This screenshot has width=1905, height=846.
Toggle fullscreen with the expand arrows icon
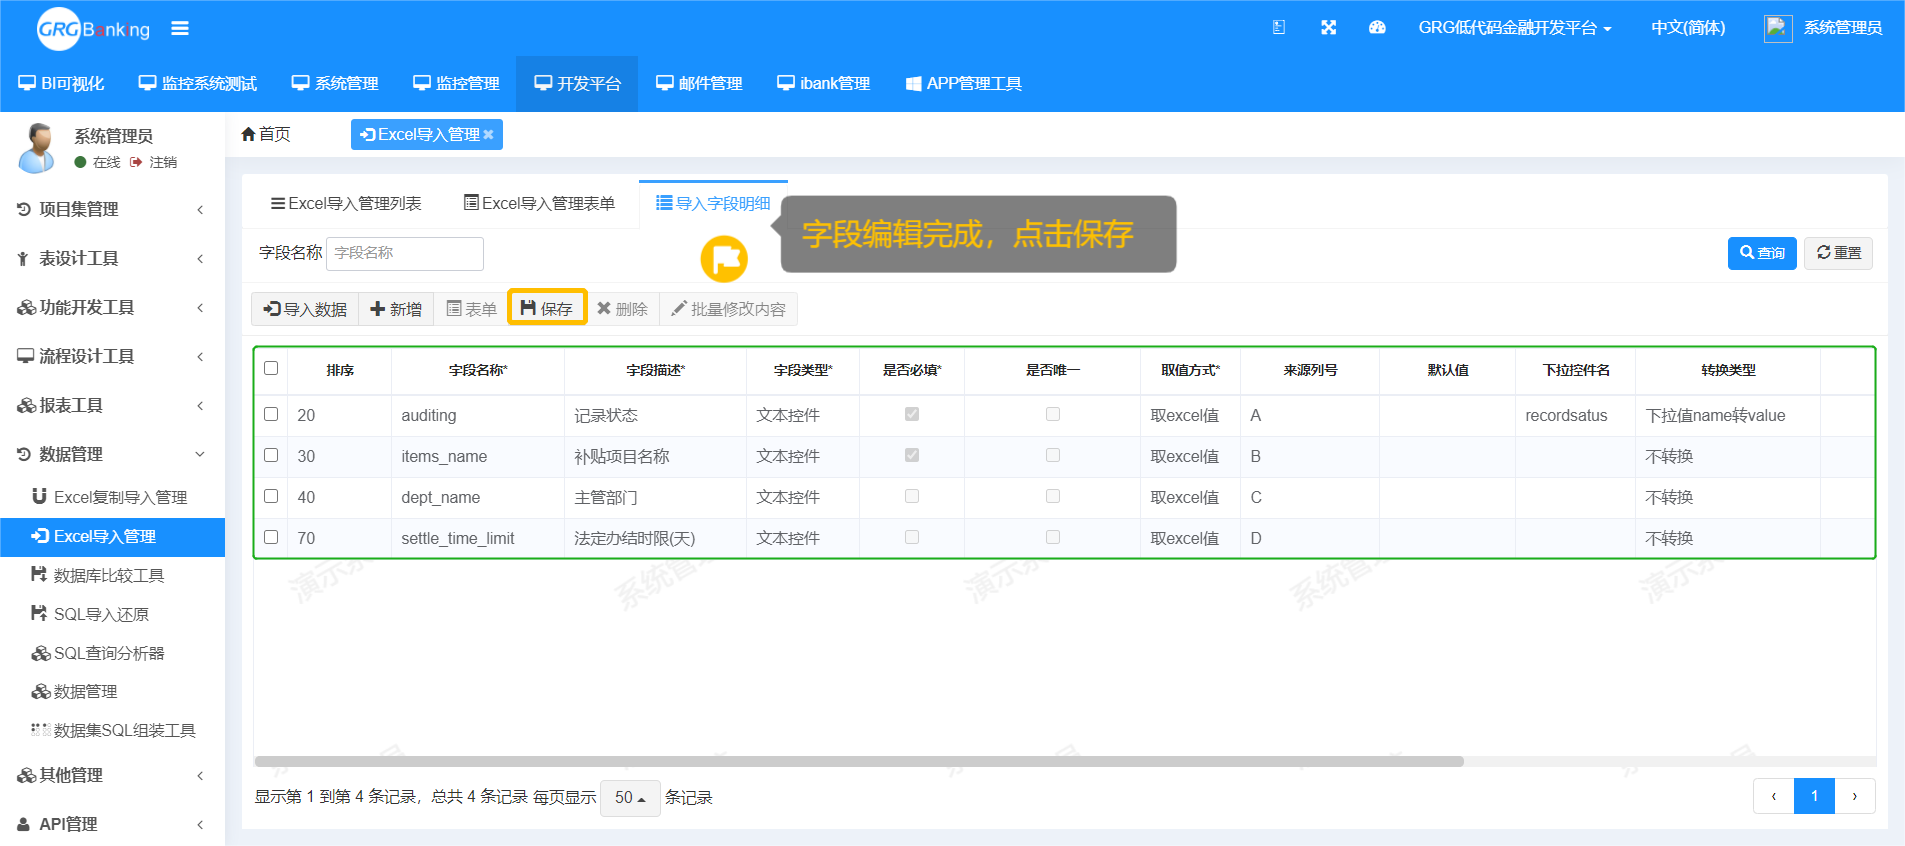(x=1328, y=28)
